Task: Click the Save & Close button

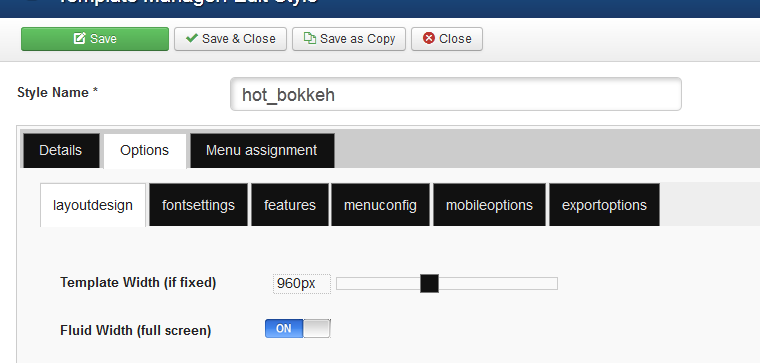Action: (231, 39)
